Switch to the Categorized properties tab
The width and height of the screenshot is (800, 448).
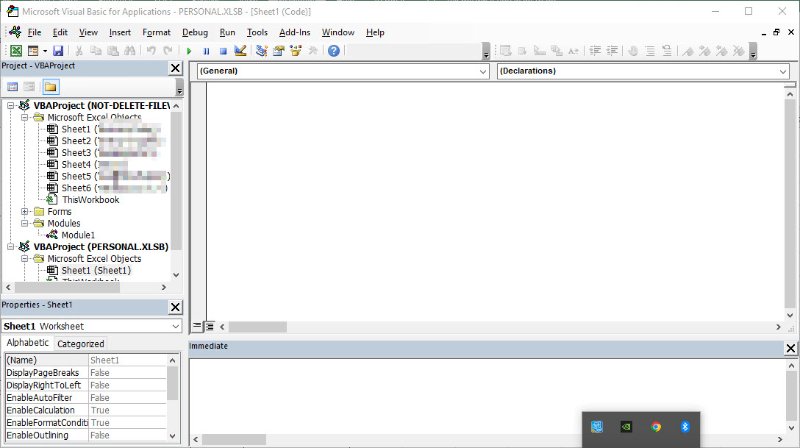[80, 343]
